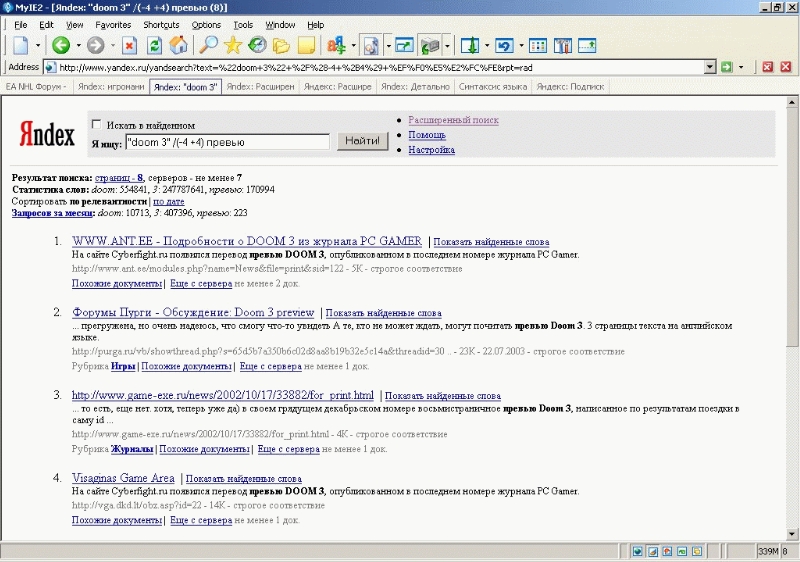Switch to the 'Синтаксис языка' tab

coord(493,87)
